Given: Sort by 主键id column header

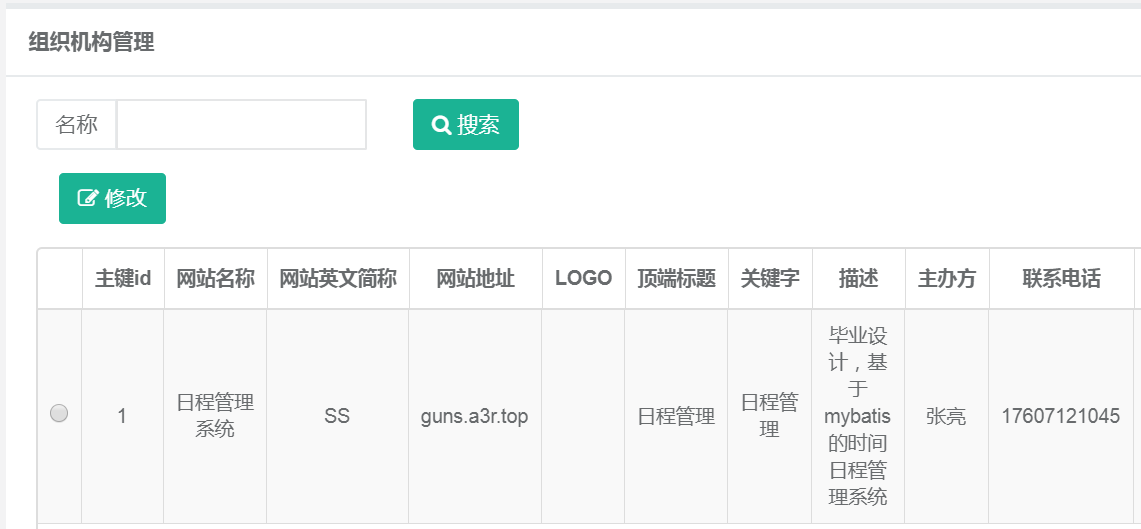Looking at the screenshot, I should tap(123, 279).
